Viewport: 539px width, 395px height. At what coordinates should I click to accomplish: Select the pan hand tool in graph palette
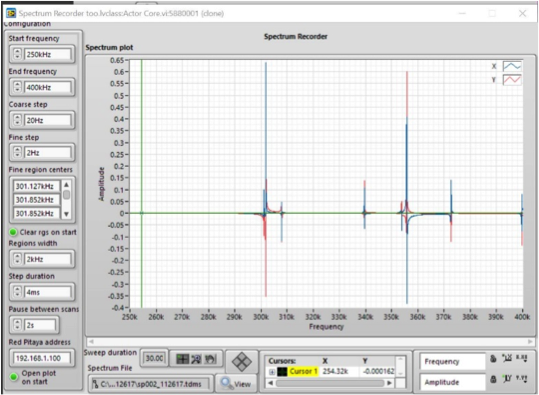pyautogui.click(x=210, y=359)
